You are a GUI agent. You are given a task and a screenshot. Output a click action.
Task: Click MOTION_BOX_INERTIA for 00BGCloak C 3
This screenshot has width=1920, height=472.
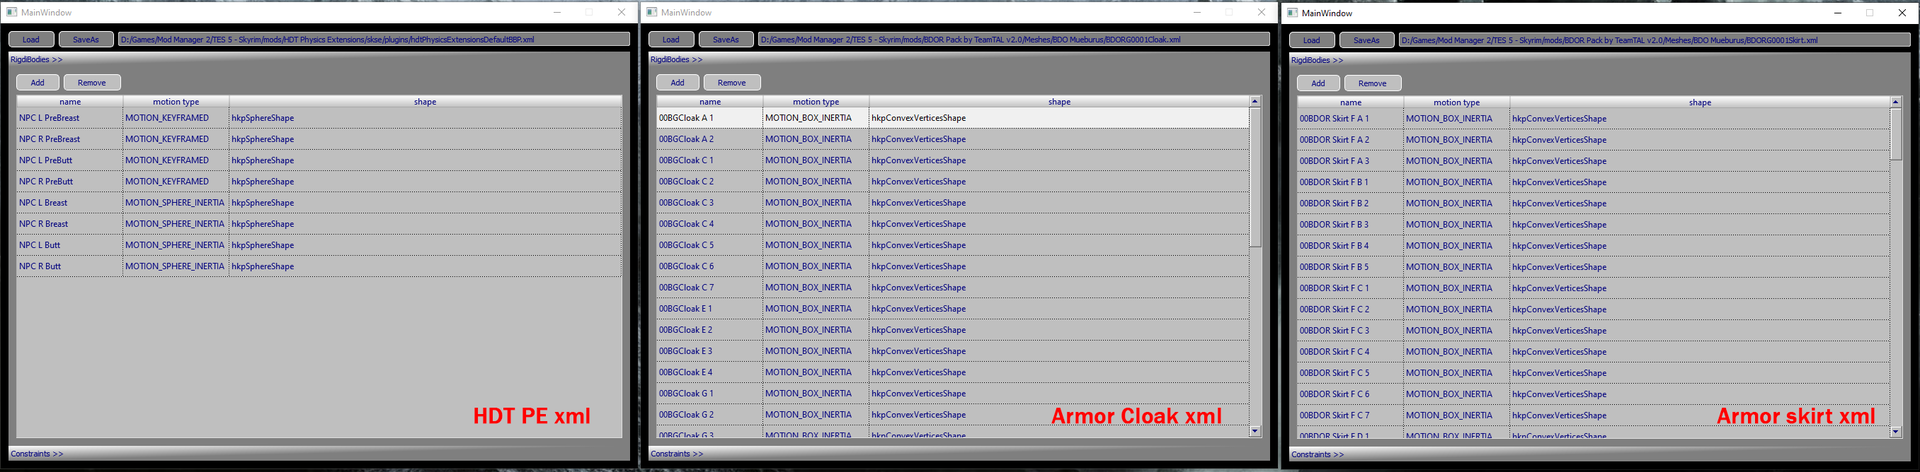click(x=808, y=203)
